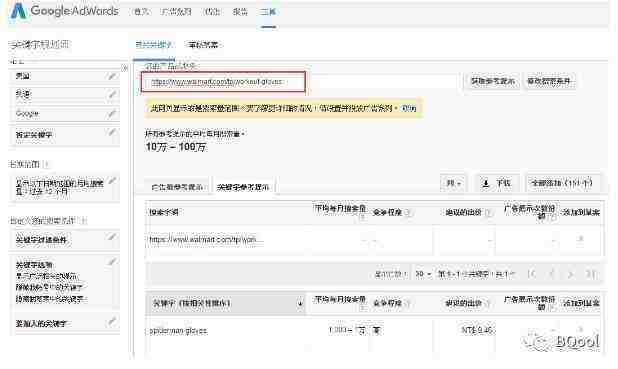Viewport: 618px width, 369px height.
Task: Edit the date range pencil icon
Action: 112,181
